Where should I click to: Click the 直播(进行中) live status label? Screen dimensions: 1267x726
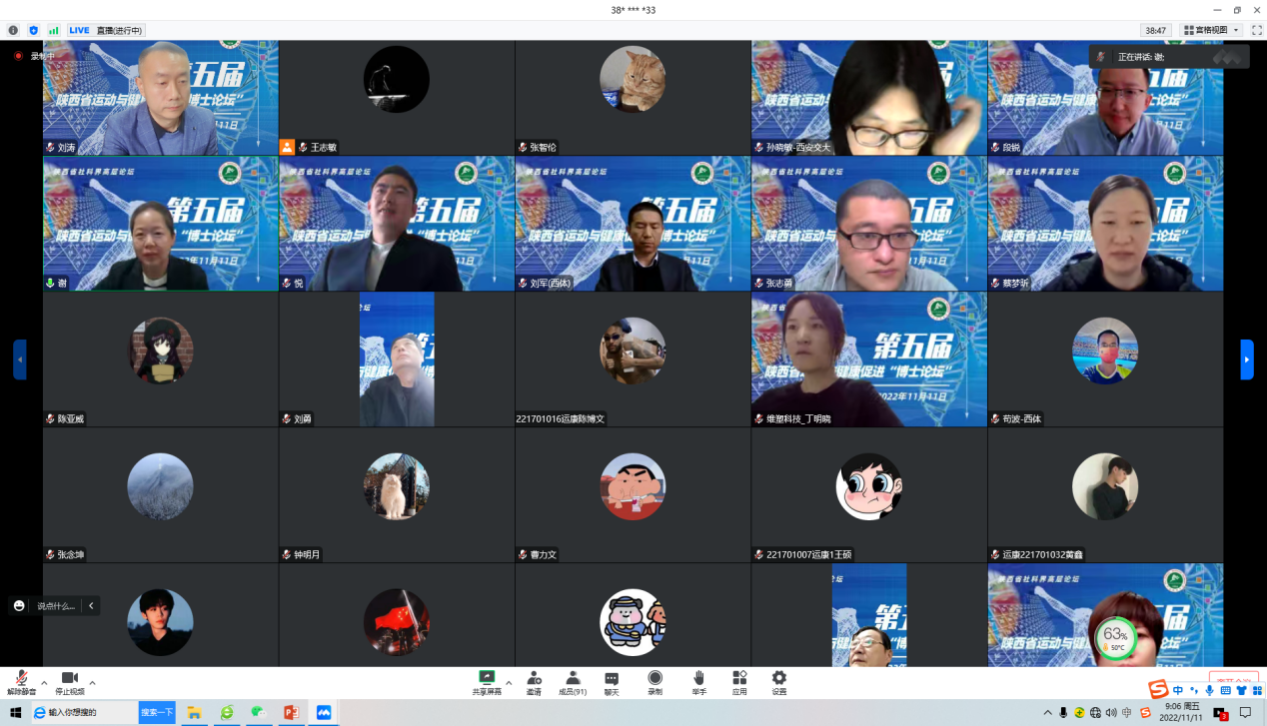pyautogui.click(x=119, y=31)
